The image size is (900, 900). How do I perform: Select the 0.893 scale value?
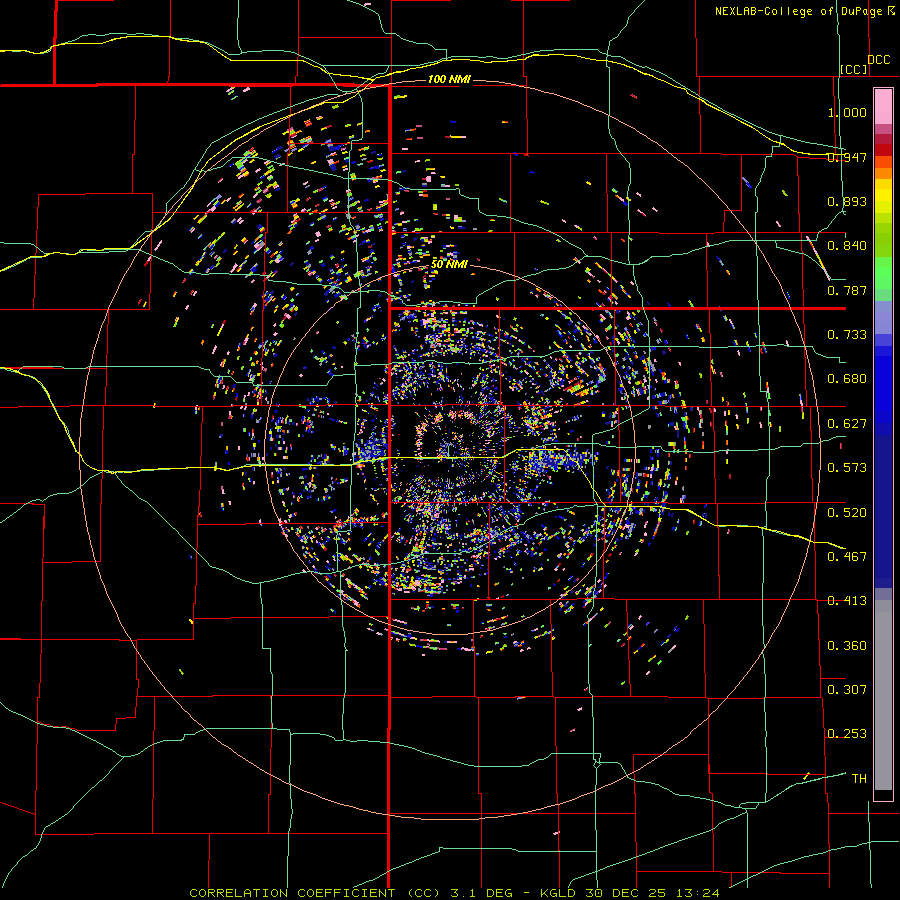click(847, 201)
